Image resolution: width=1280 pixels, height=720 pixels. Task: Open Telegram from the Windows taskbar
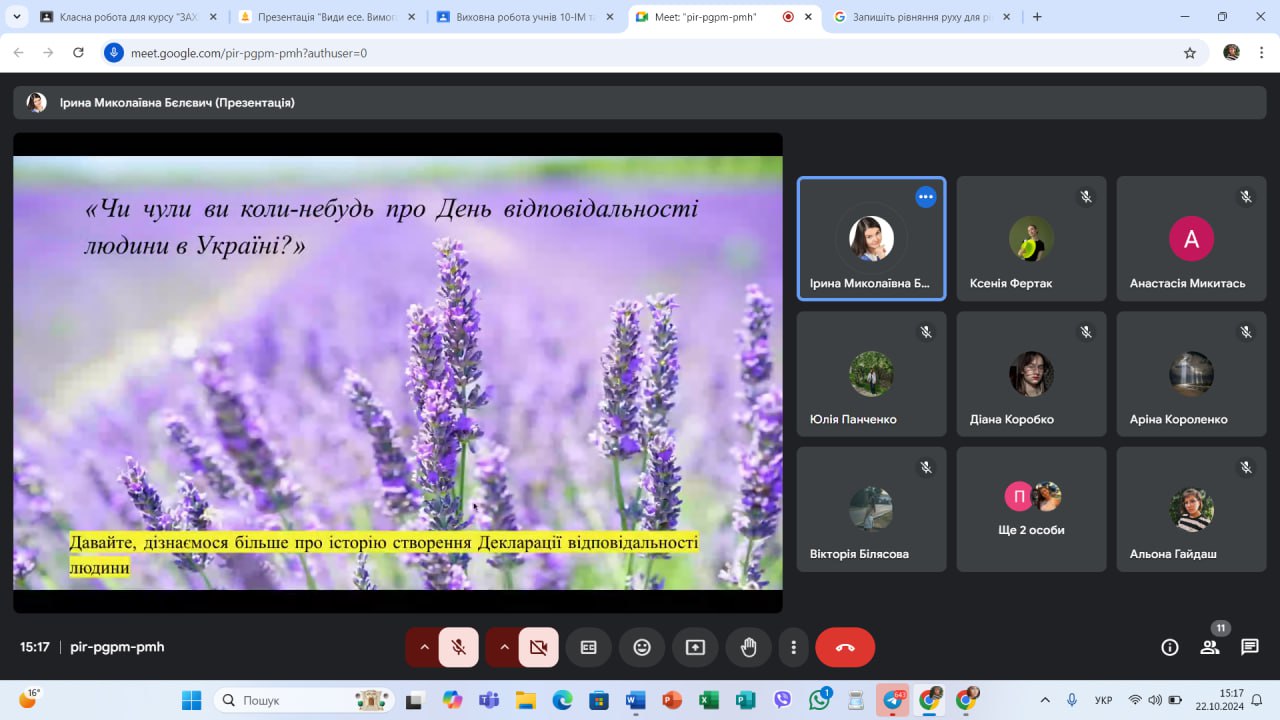click(892, 701)
